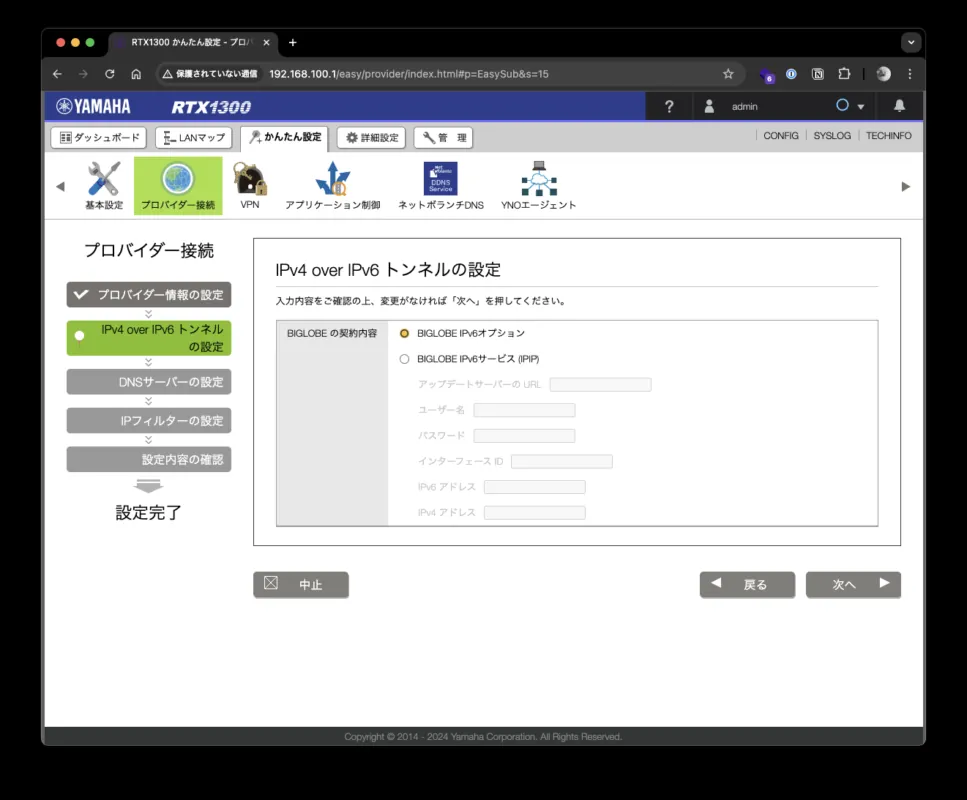The width and height of the screenshot is (967, 800).
Task: Switch to the 詳細設定 tab
Action: [x=371, y=138]
